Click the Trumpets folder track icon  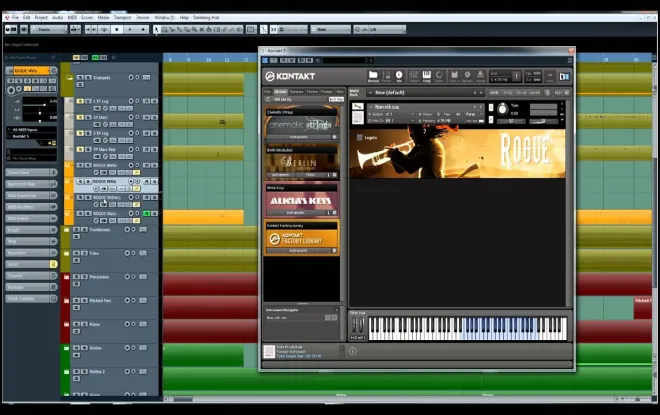pyautogui.click(x=69, y=78)
